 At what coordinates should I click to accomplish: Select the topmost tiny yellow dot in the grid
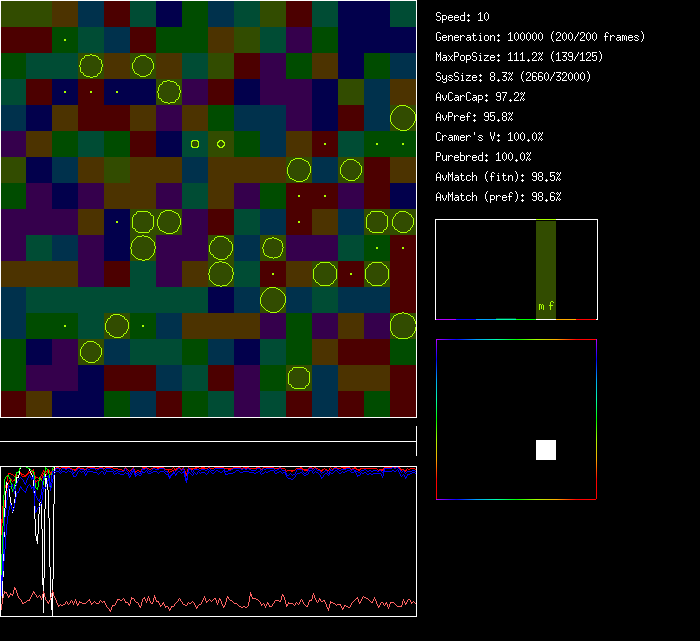pyautogui.click(x=65, y=40)
